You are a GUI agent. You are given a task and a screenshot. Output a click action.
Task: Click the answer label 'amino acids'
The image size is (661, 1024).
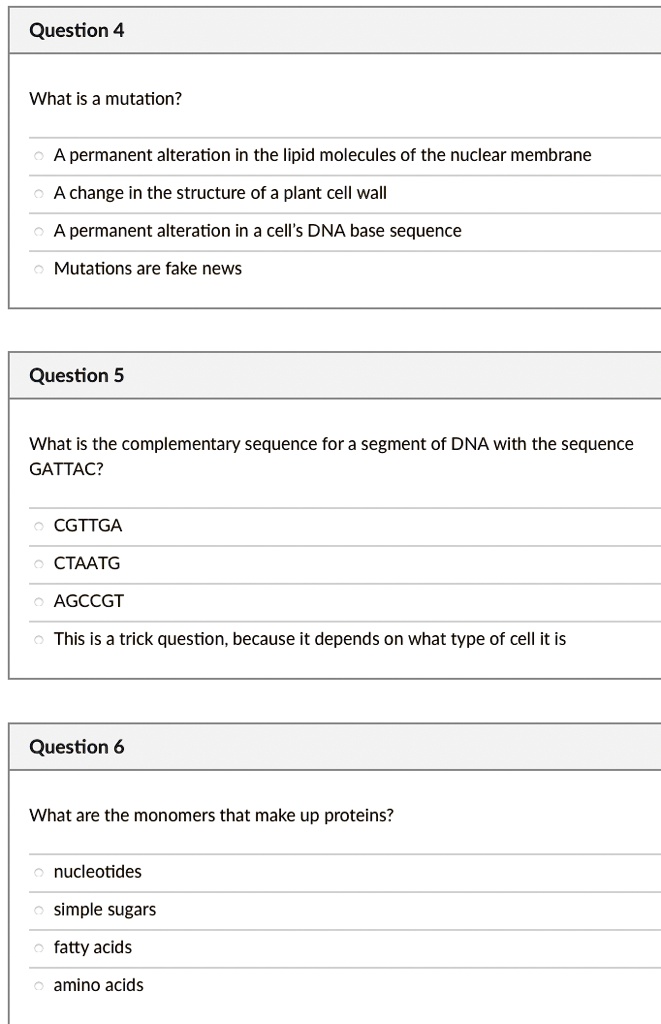tap(98, 985)
